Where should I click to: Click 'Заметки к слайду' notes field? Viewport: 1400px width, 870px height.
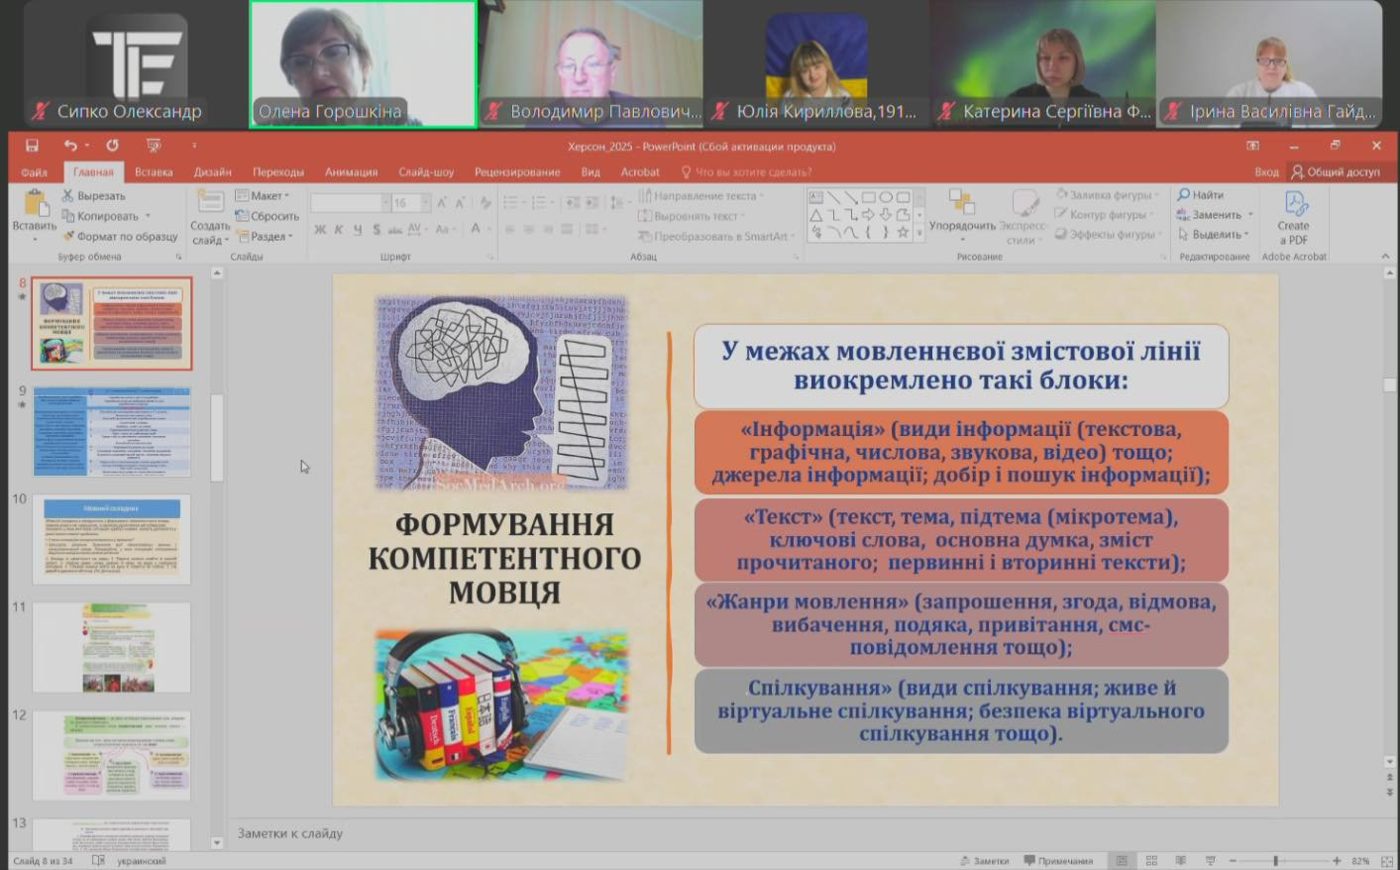pos(290,833)
